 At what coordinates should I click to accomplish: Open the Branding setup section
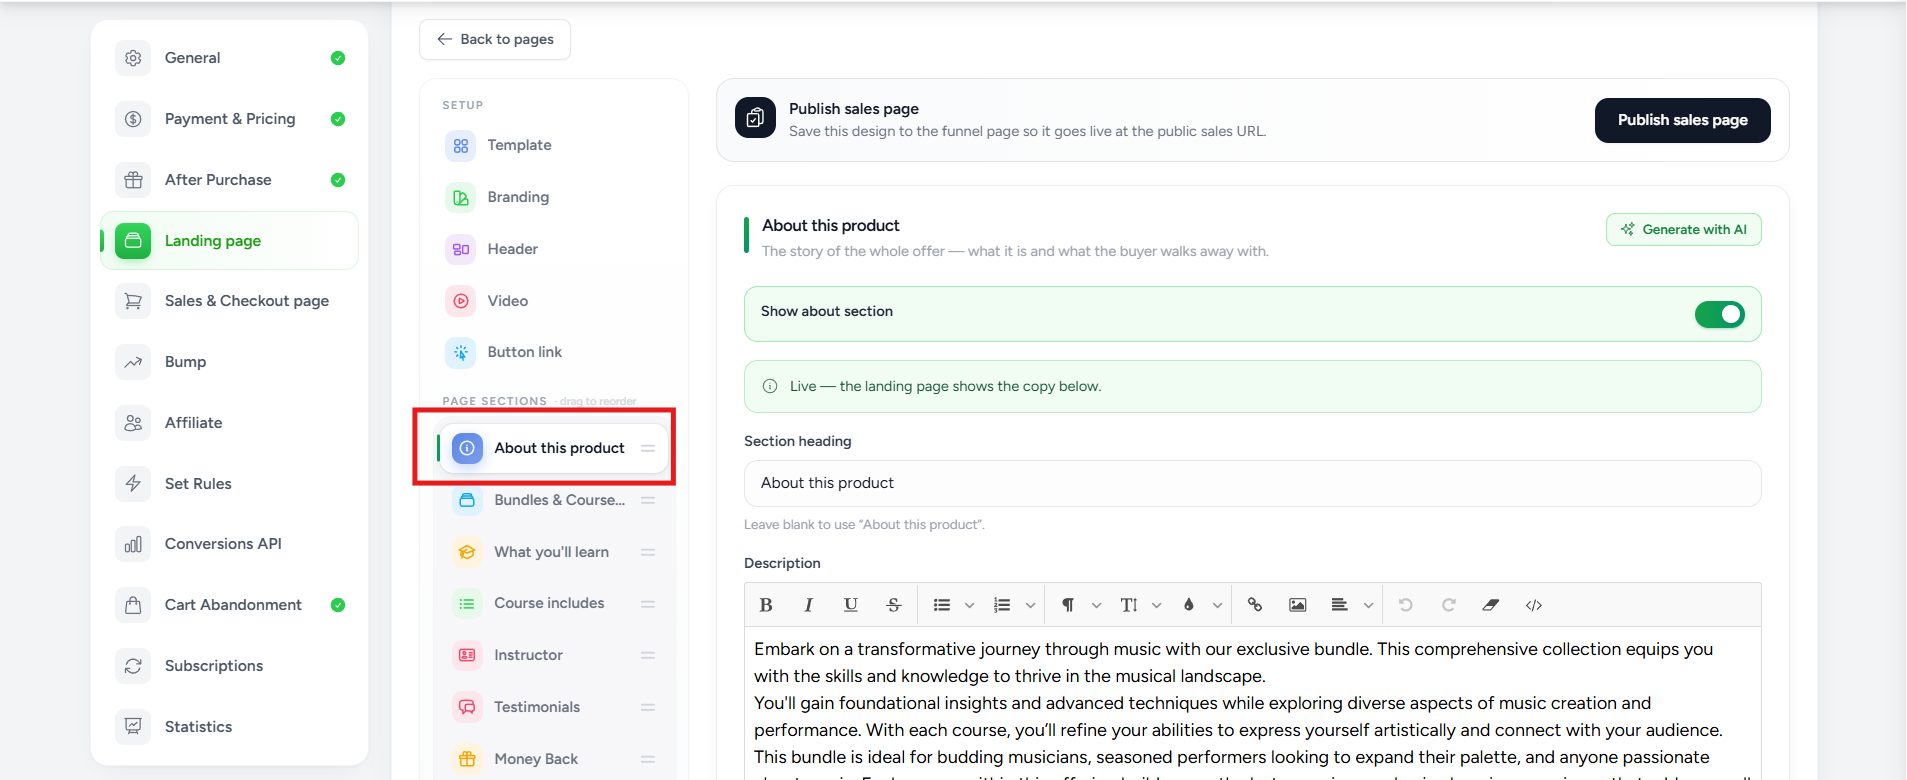[x=555, y=198]
